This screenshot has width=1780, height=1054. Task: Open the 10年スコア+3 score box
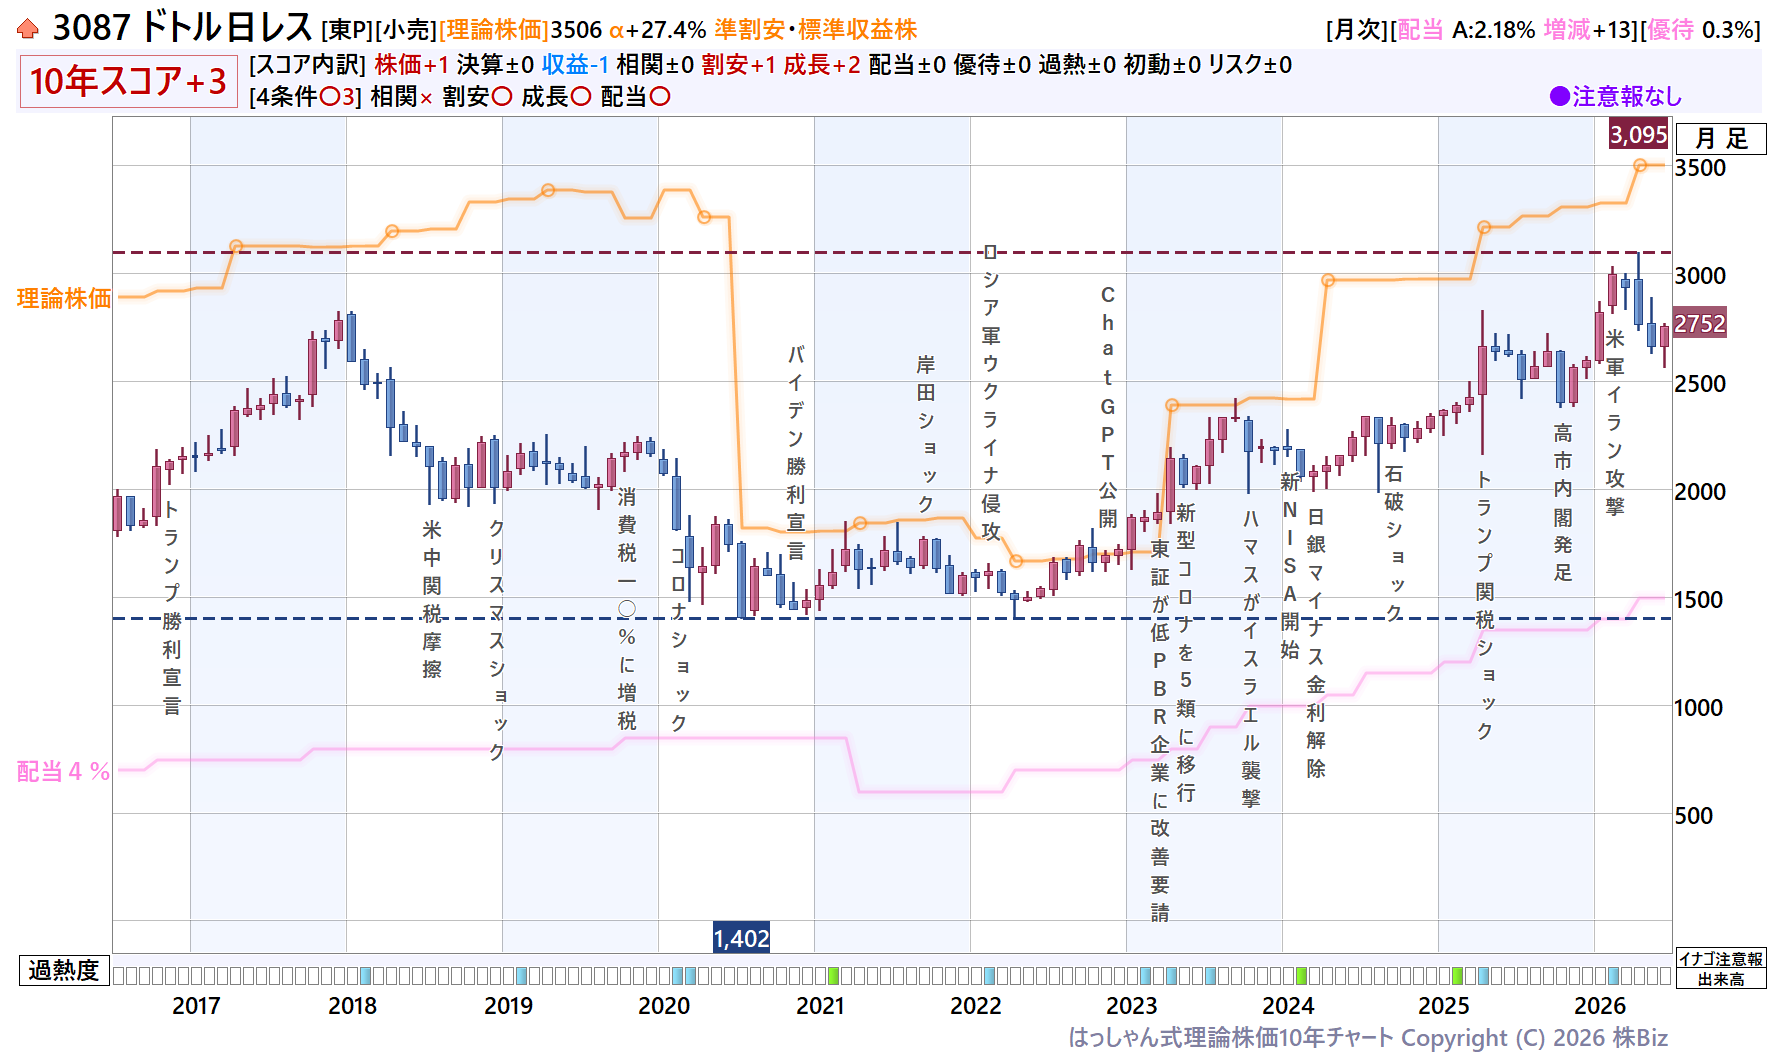point(128,81)
